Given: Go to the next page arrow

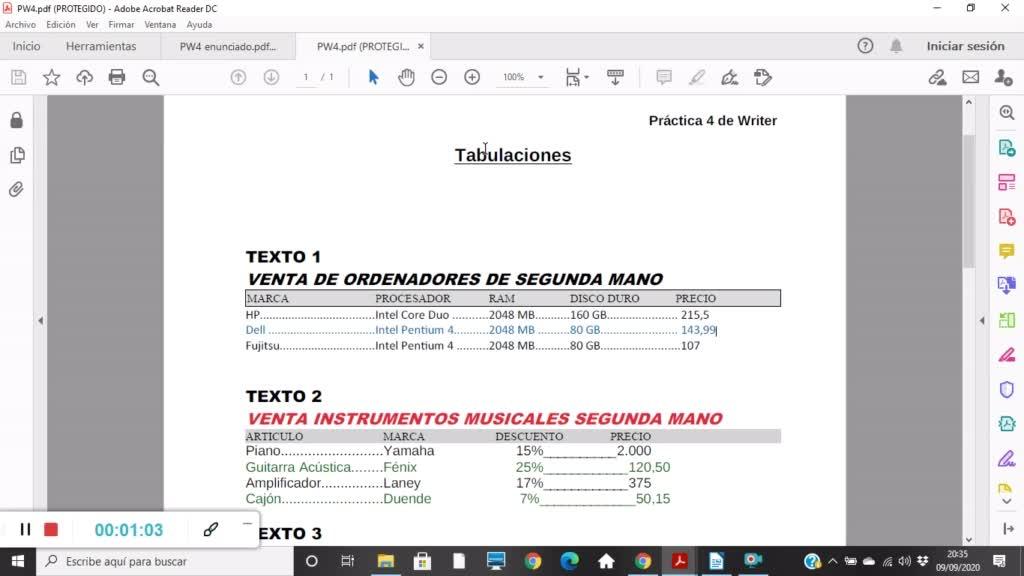Looking at the screenshot, I should point(271,77).
